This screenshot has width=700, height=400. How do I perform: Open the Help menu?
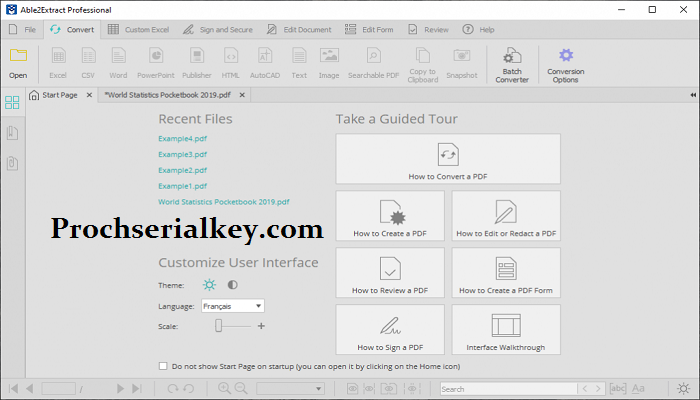(479, 29)
